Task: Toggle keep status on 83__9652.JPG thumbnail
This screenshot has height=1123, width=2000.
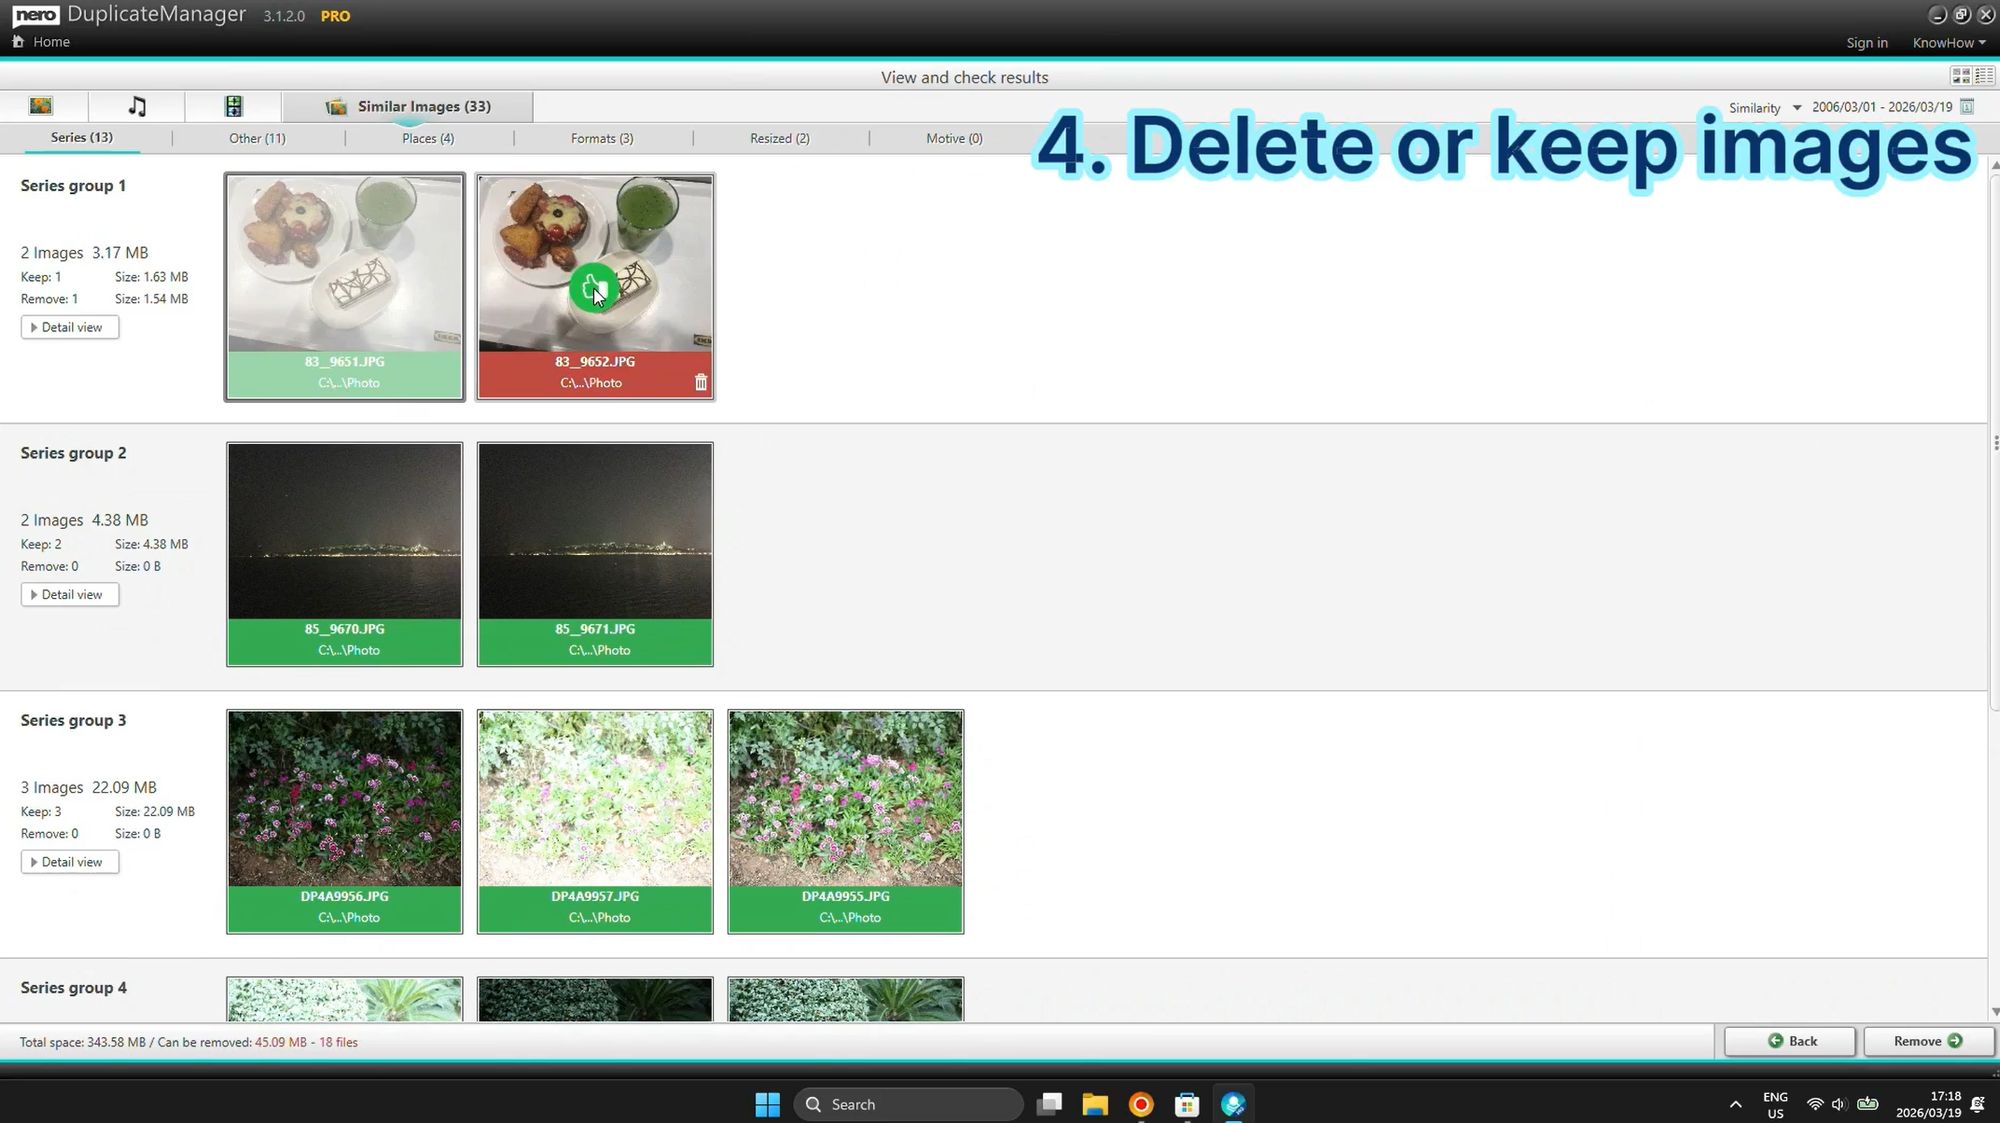Action: (594, 288)
